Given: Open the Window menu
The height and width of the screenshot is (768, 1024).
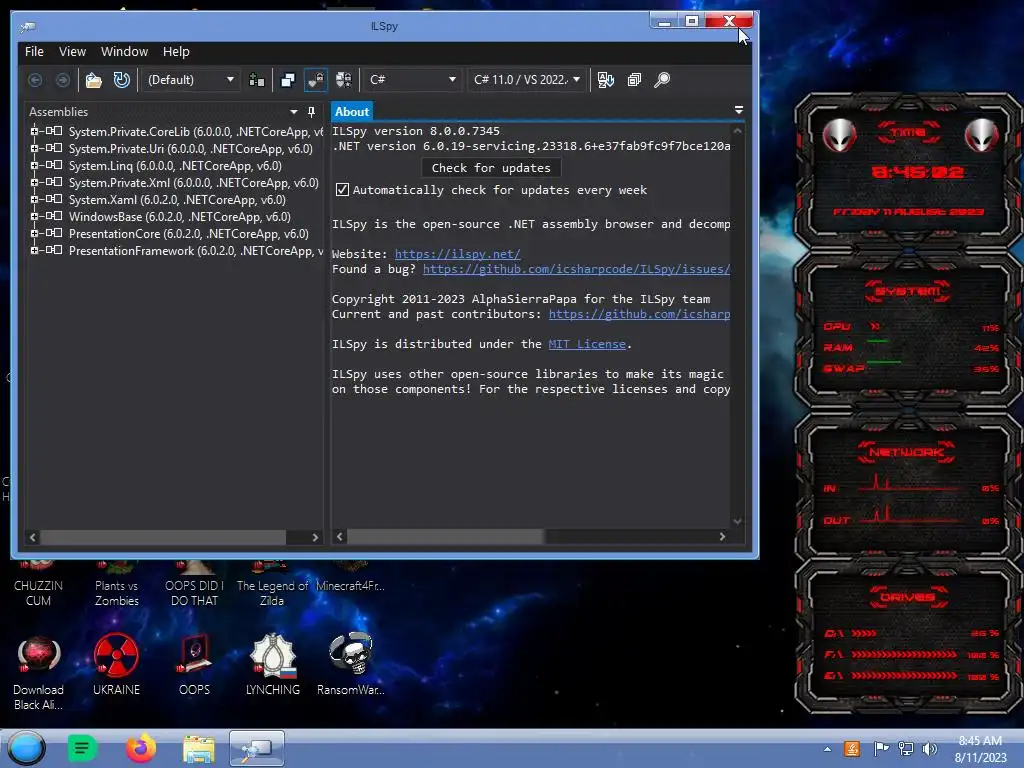Looking at the screenshot, I should coord(124,52).
